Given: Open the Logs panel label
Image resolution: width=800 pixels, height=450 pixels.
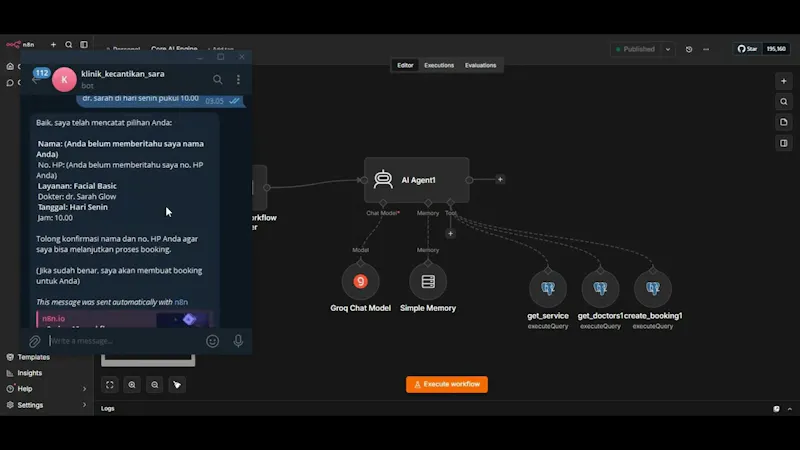Looking at the screenshot, I should tap(108, 408).
